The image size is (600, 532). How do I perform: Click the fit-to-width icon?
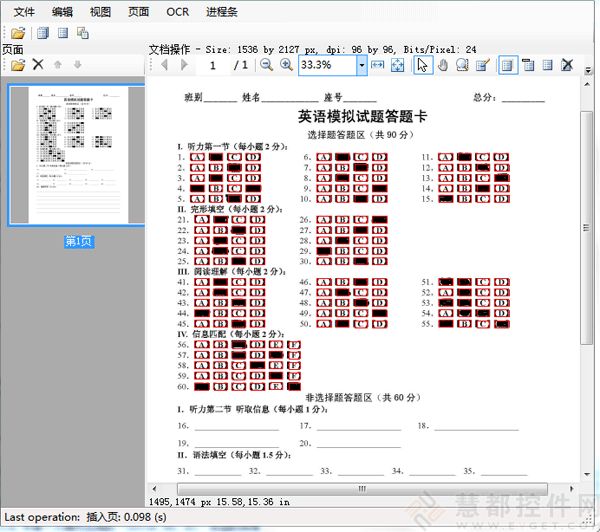(378, 65)
